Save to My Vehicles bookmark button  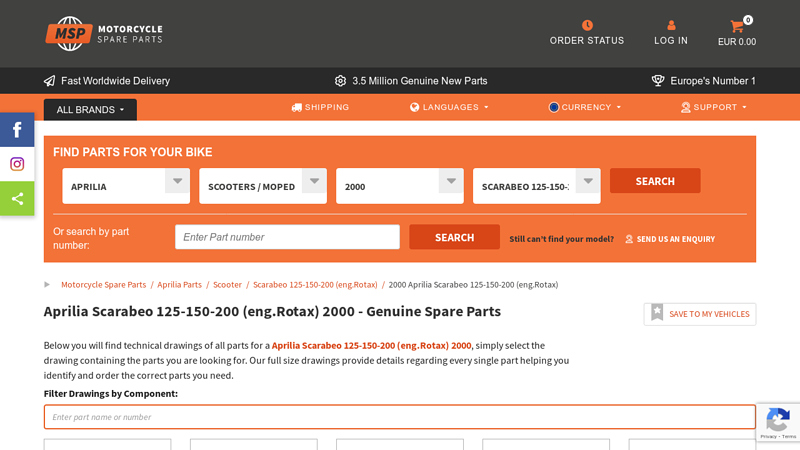click(700, 314)
